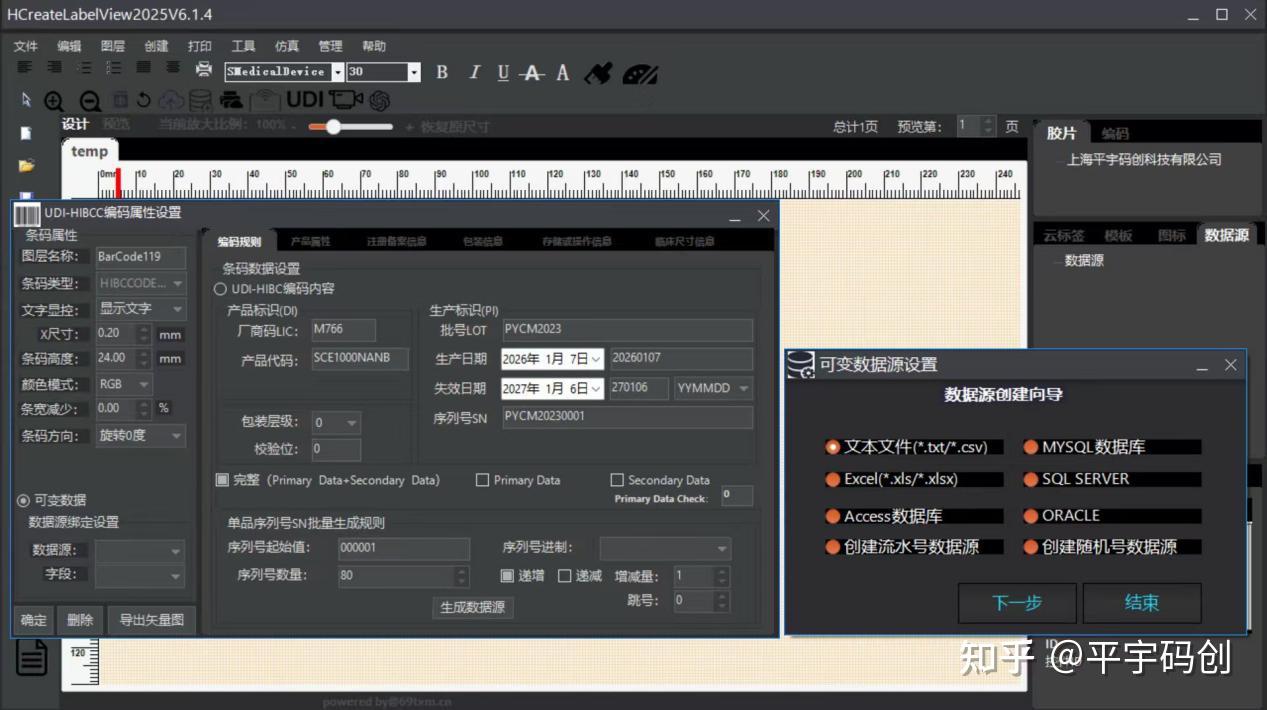Check the Primary Data checkbox
The image size is (1267, 710).
point(483,480)
